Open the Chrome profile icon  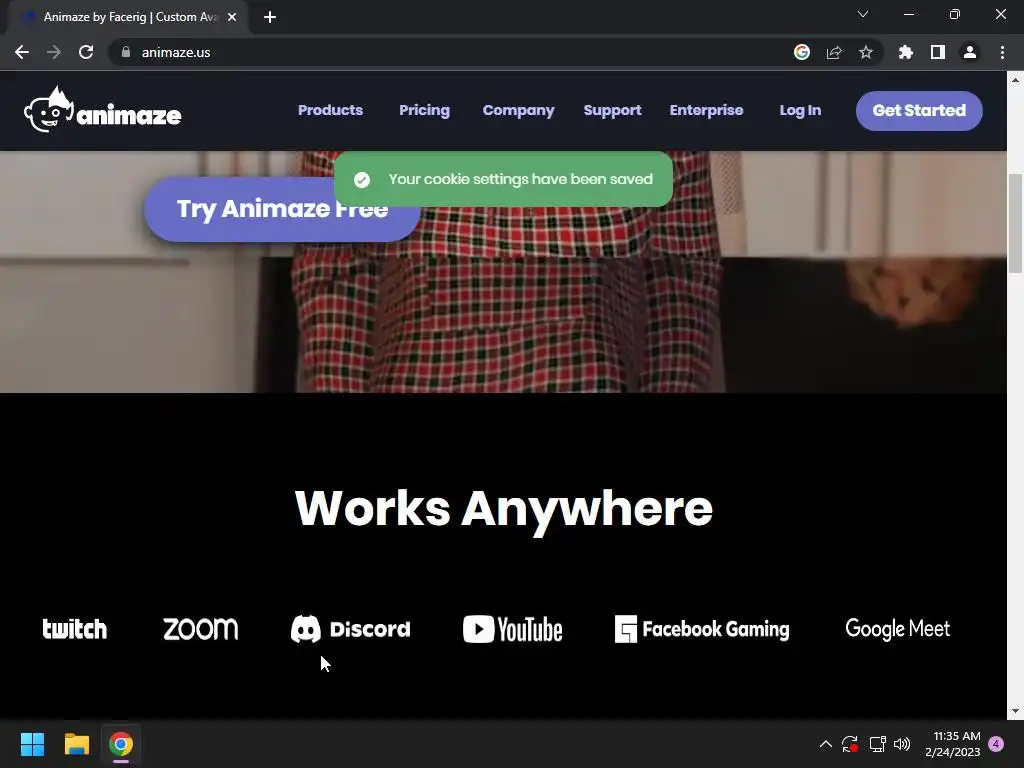click(970, 52)
